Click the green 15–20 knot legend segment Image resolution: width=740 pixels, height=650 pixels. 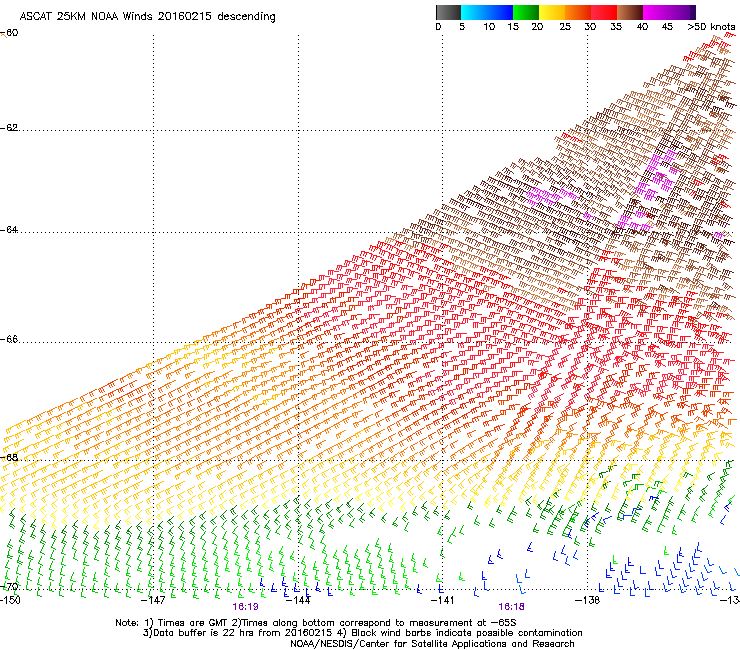[526, 12]
